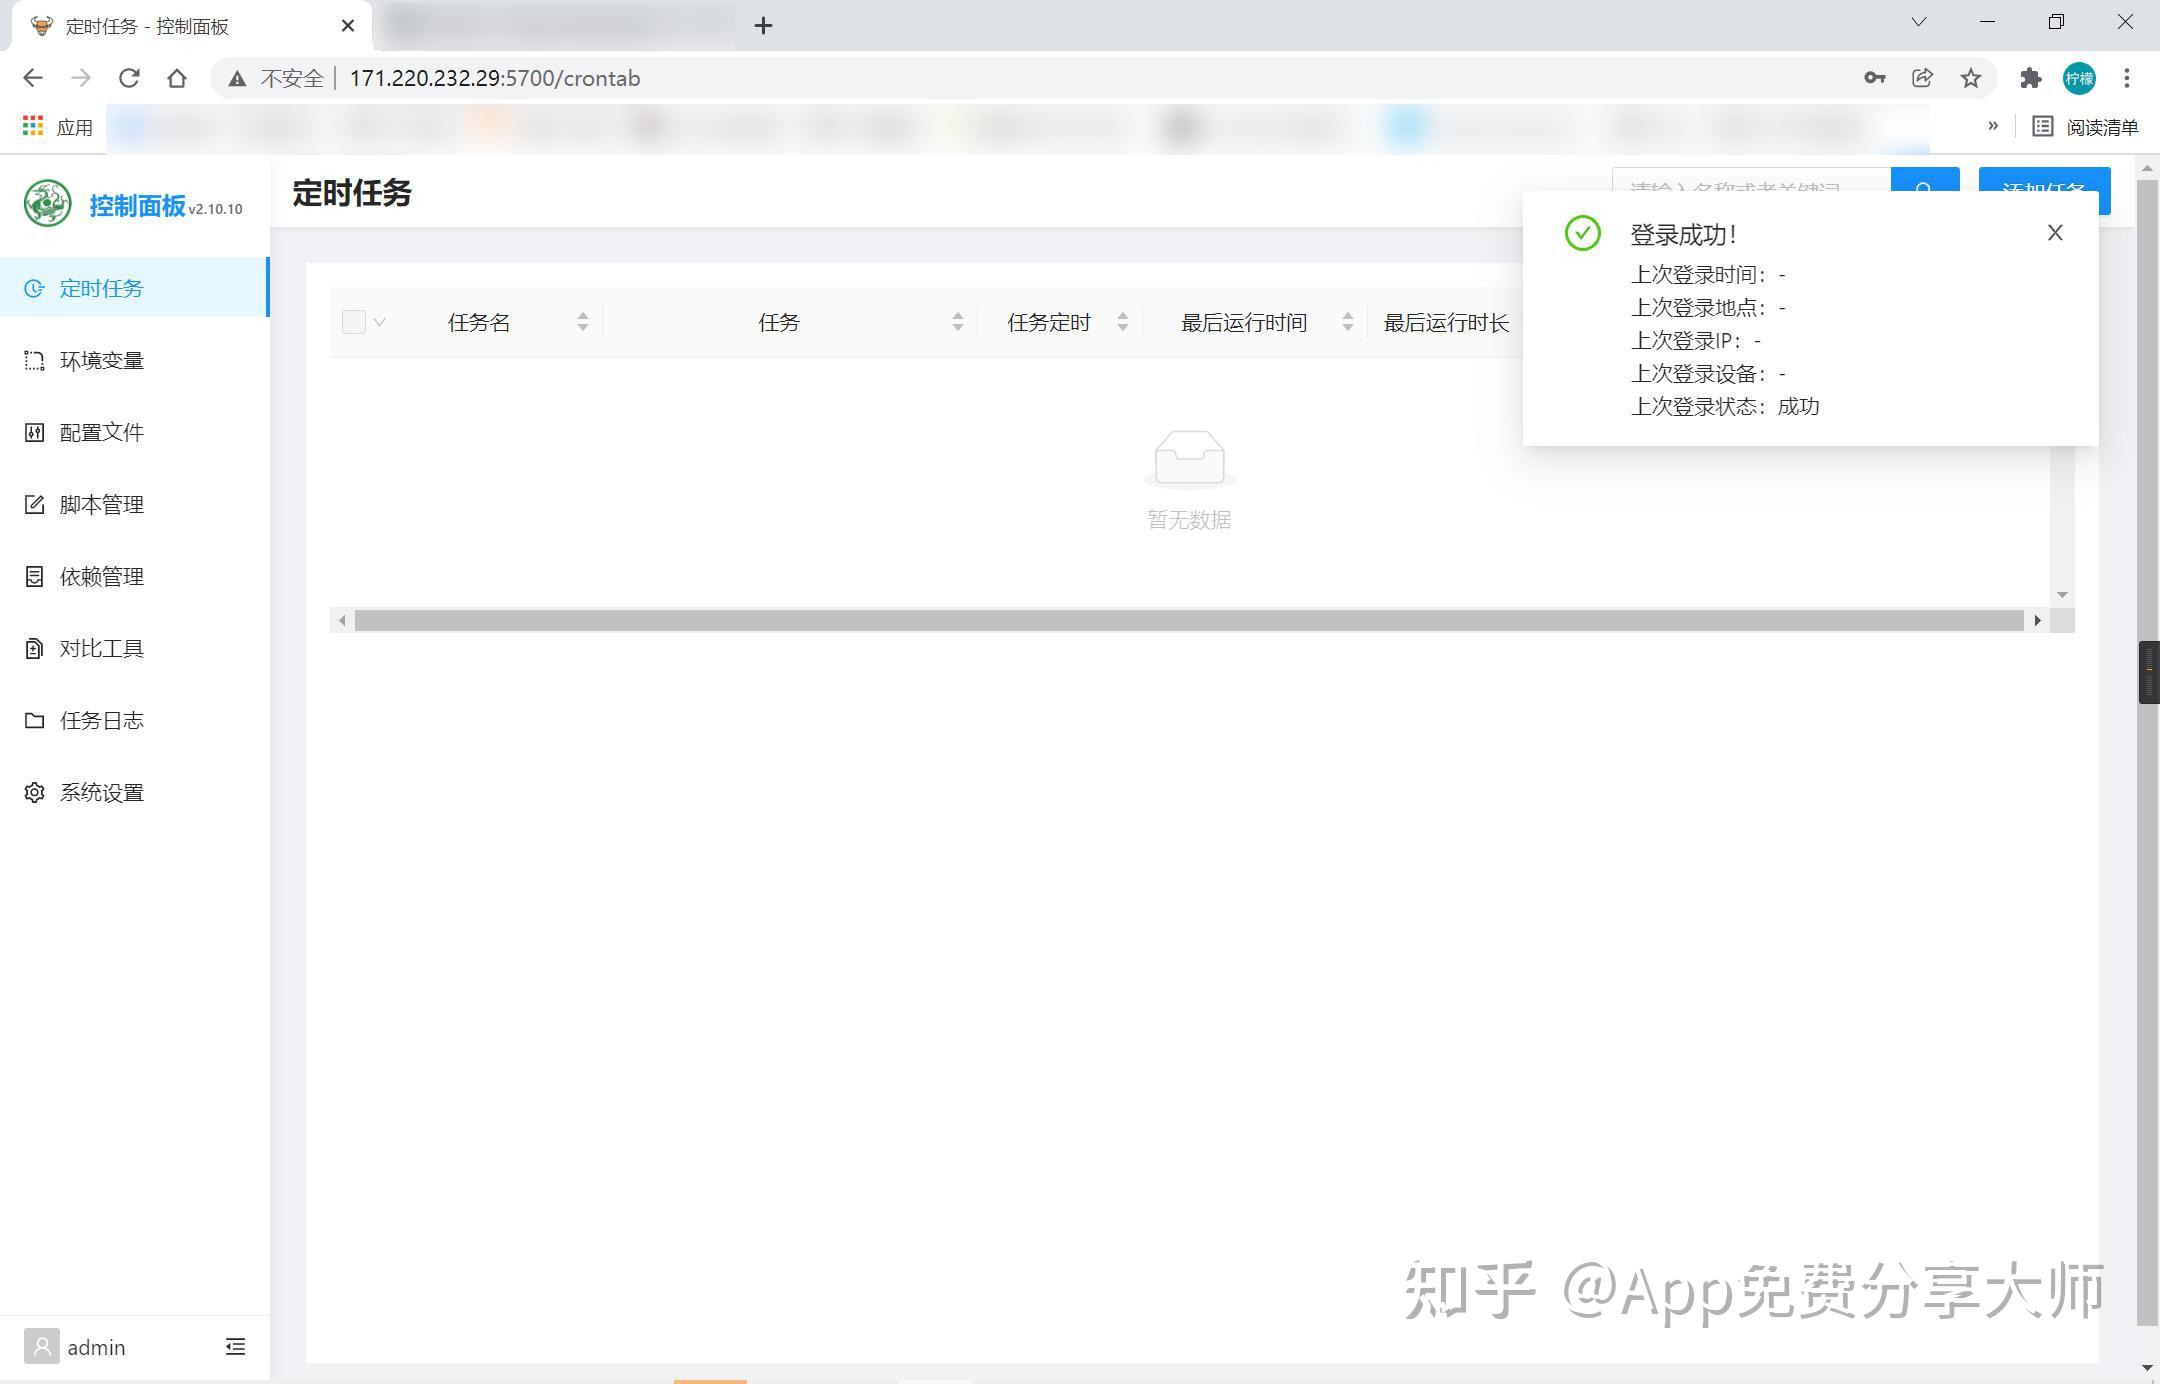Open 配置文件 settings file icon
Viewport: 2160px width, 1384px height.
click(36, 432)
